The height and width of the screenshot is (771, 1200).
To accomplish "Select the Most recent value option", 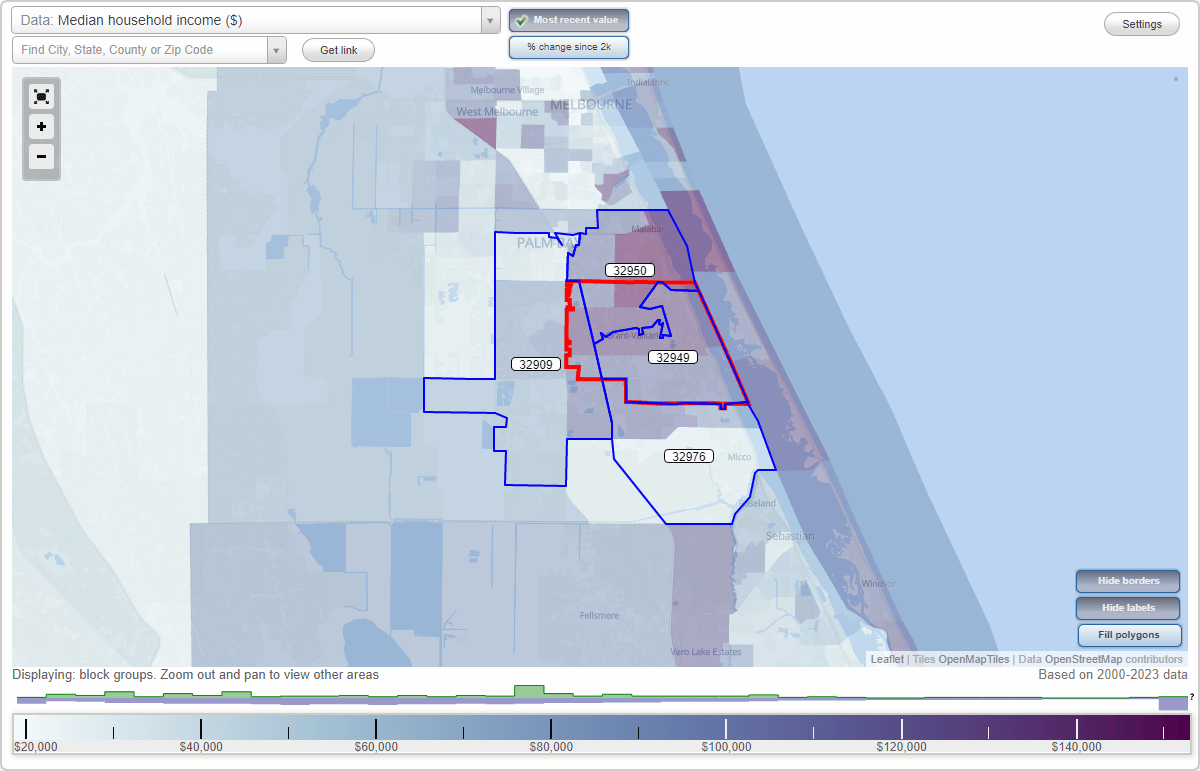I will 569,20.
